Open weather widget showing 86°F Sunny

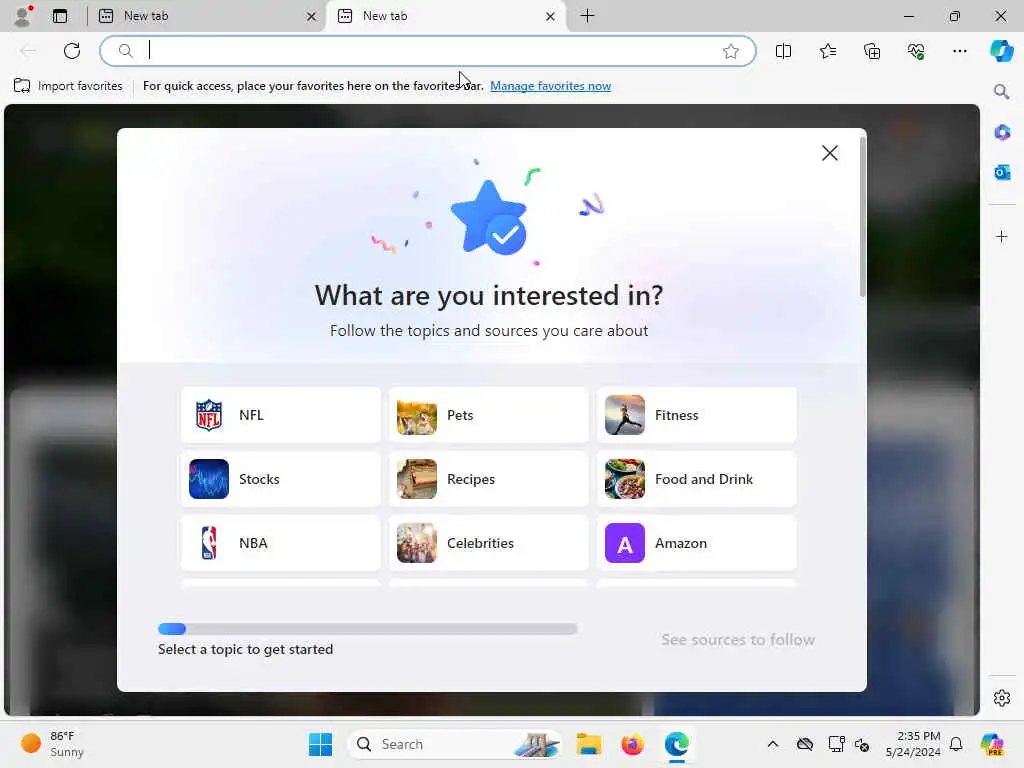[x=52, y=744]
